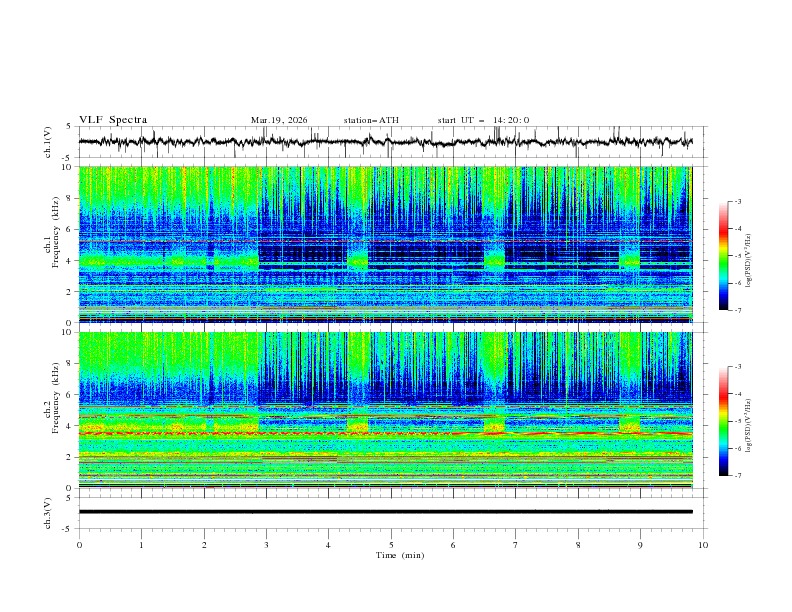Click the ch.3 flat voltage trace
This screenshot has height=612, width=792.
[x=385, y=512]
